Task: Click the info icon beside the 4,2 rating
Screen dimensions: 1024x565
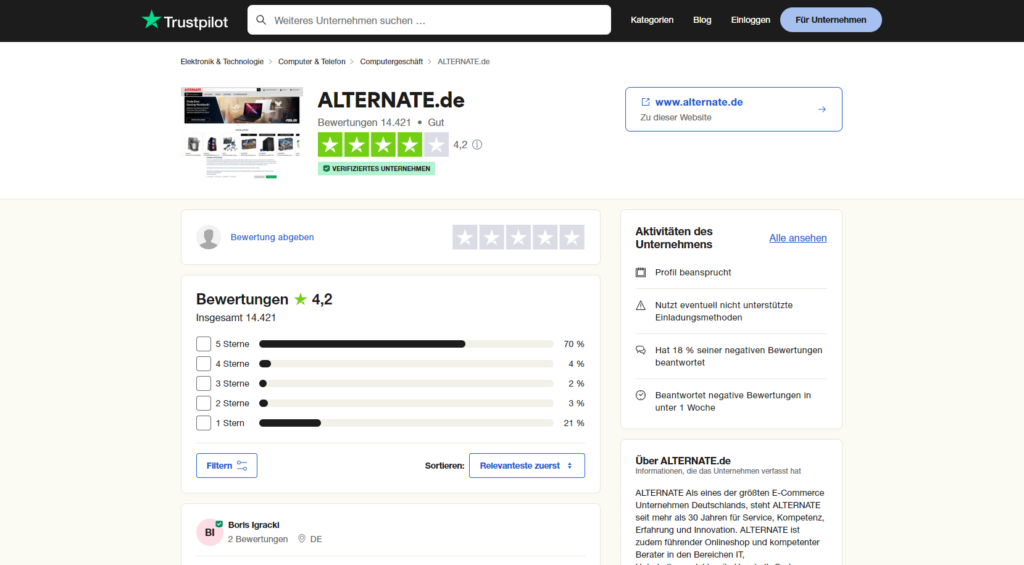Action: (x=477, y=145)
